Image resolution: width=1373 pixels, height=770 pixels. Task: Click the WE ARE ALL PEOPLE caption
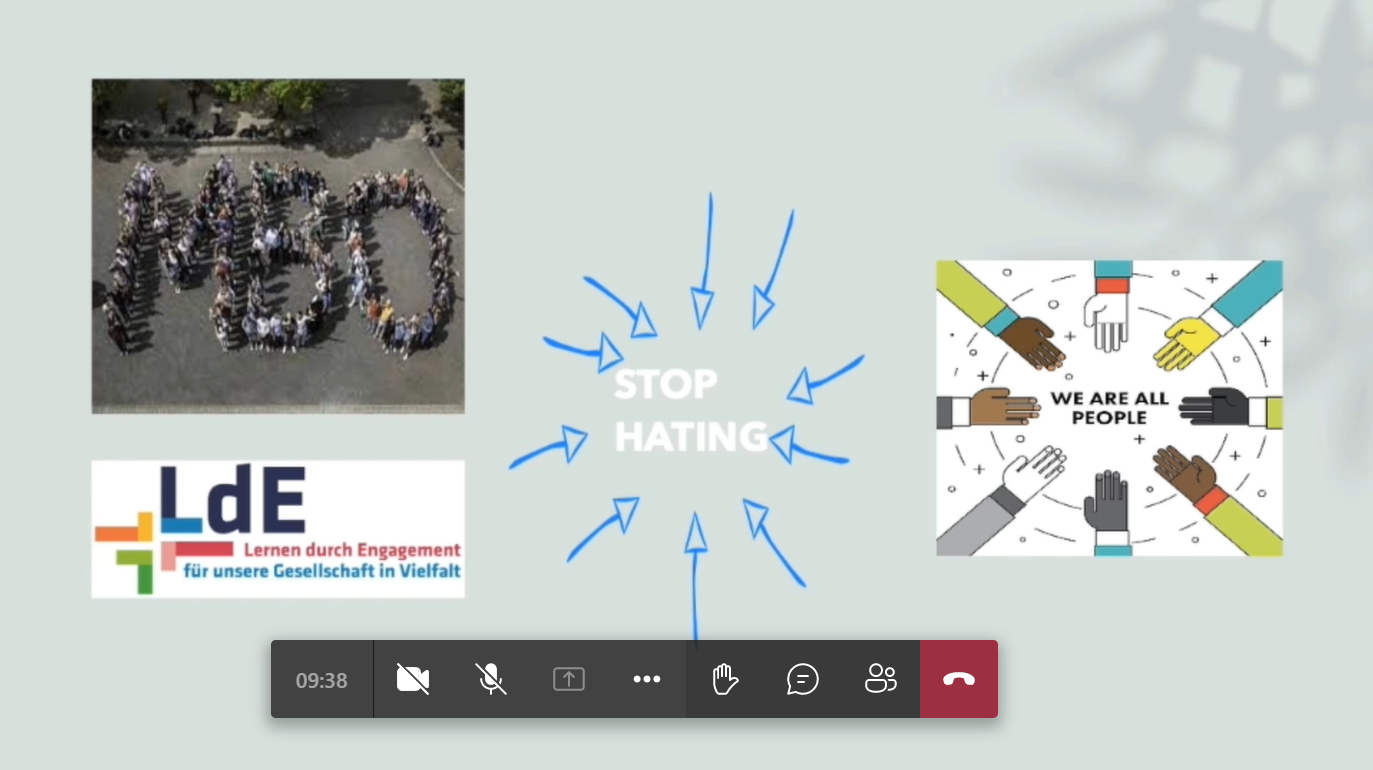click(1109, 408)
